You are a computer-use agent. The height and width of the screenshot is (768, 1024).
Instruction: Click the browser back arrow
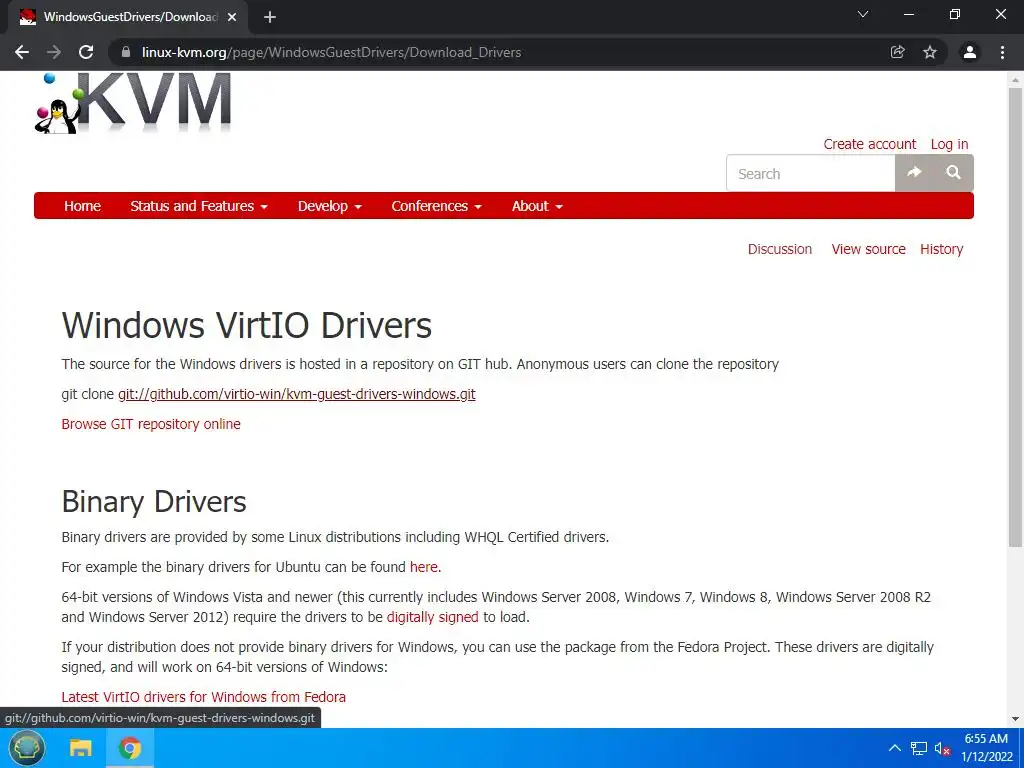click(22, 52)
